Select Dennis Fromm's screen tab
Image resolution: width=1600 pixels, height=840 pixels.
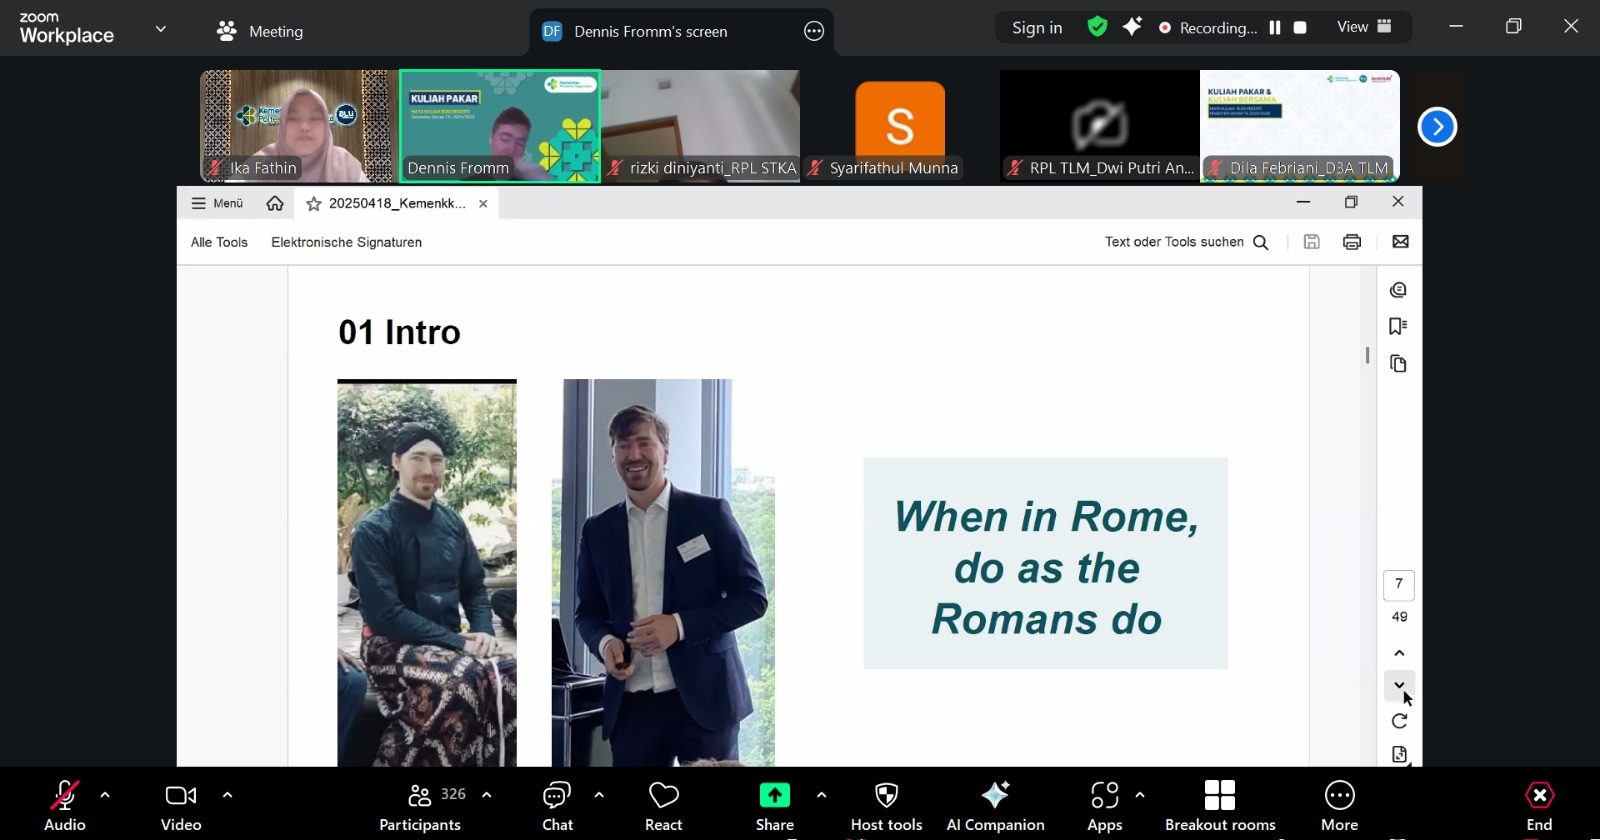(x=650, y=31)
